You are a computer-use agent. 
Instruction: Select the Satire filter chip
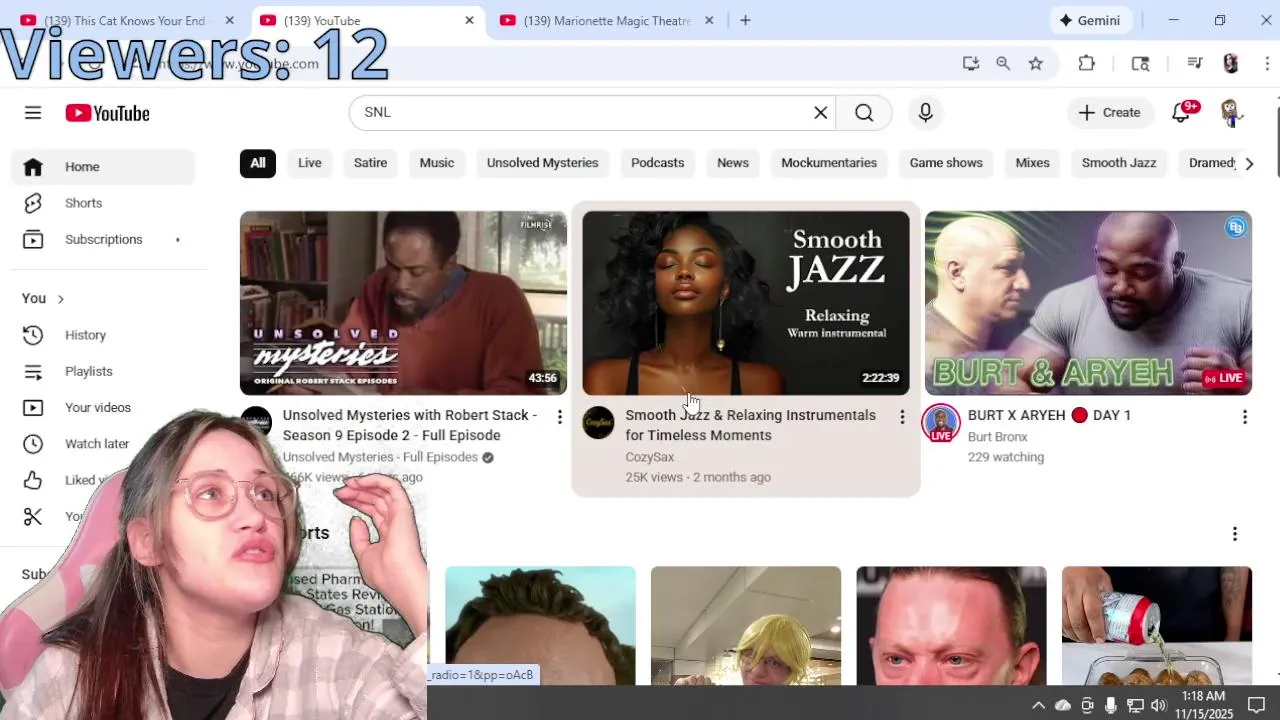[x=370, y=163]
